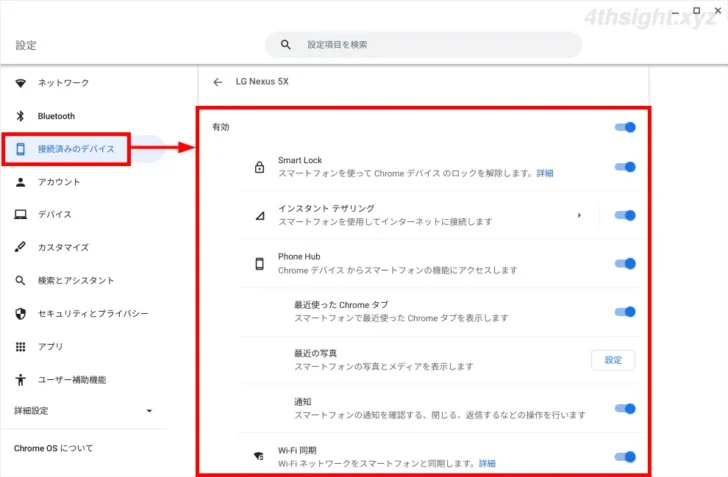Click the Wi-Fi sync icon

[259, 456]
